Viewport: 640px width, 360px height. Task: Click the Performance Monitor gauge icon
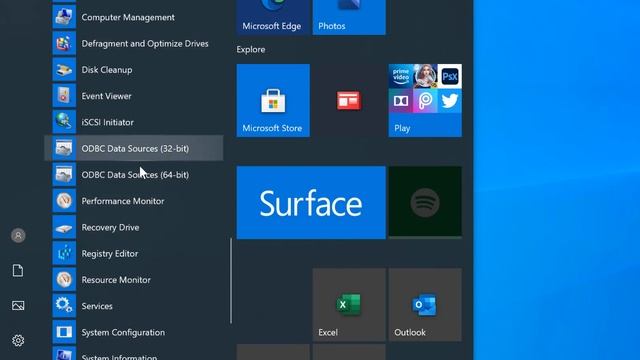64,201
